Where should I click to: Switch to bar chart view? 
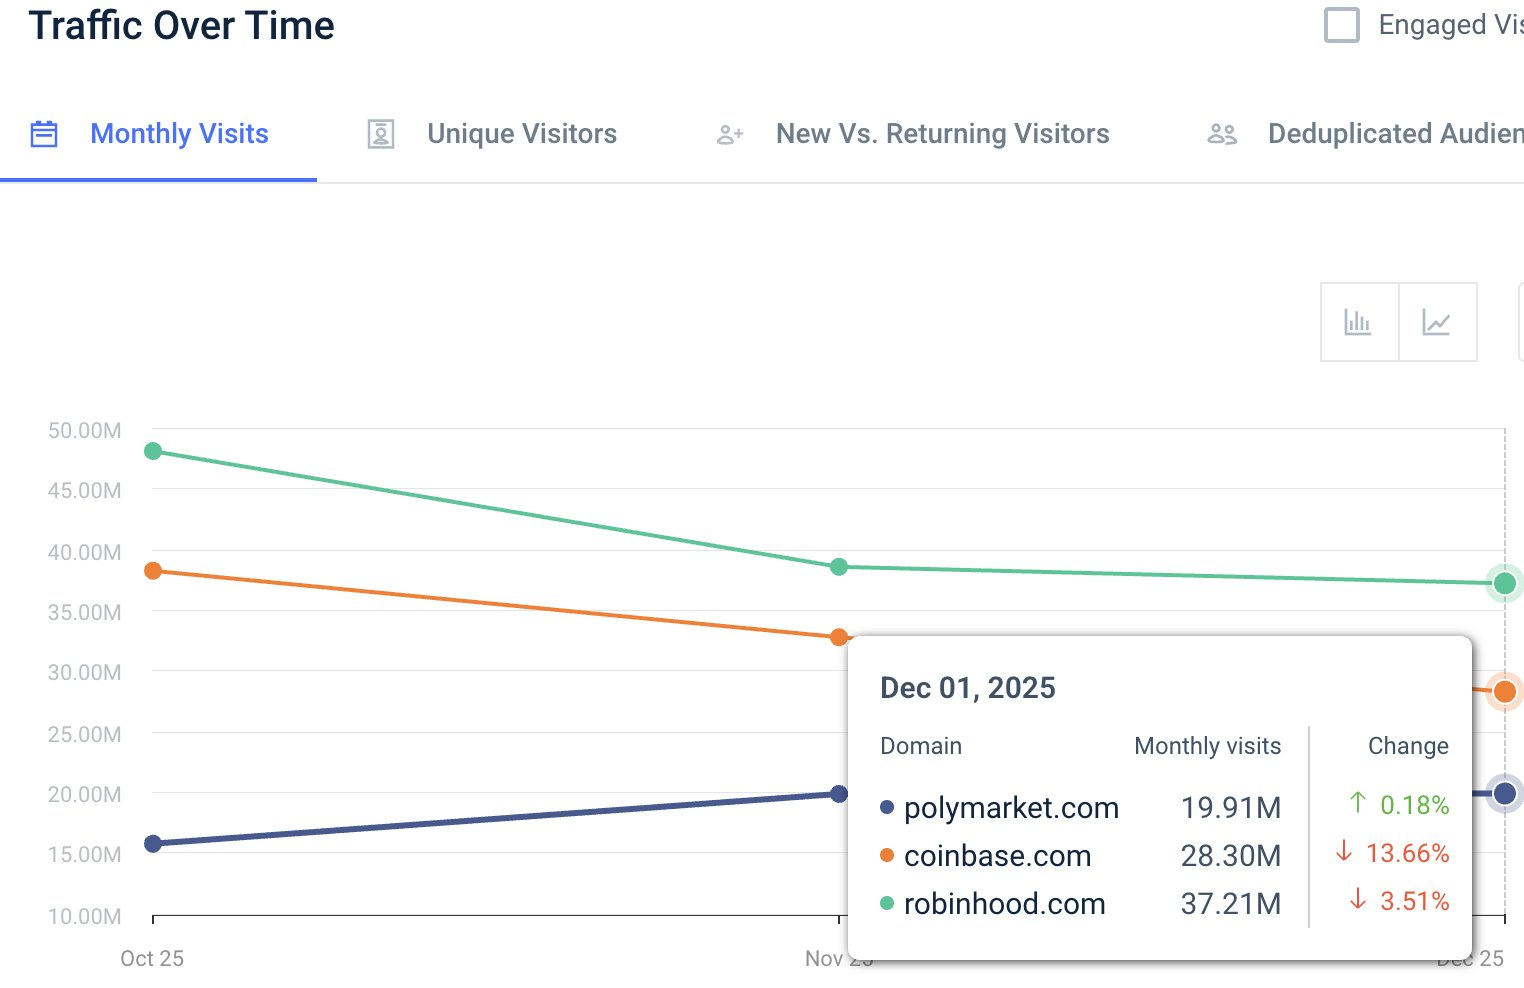1358,322
